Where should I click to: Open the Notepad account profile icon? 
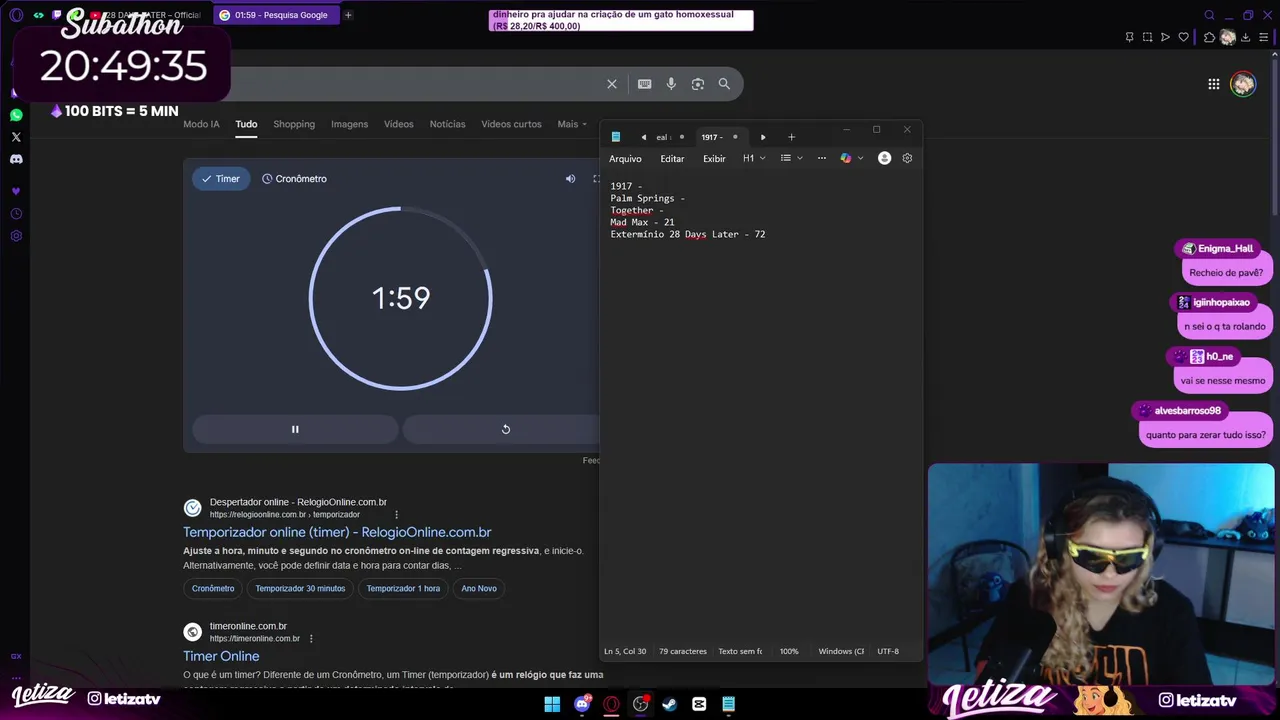point(884,158)
